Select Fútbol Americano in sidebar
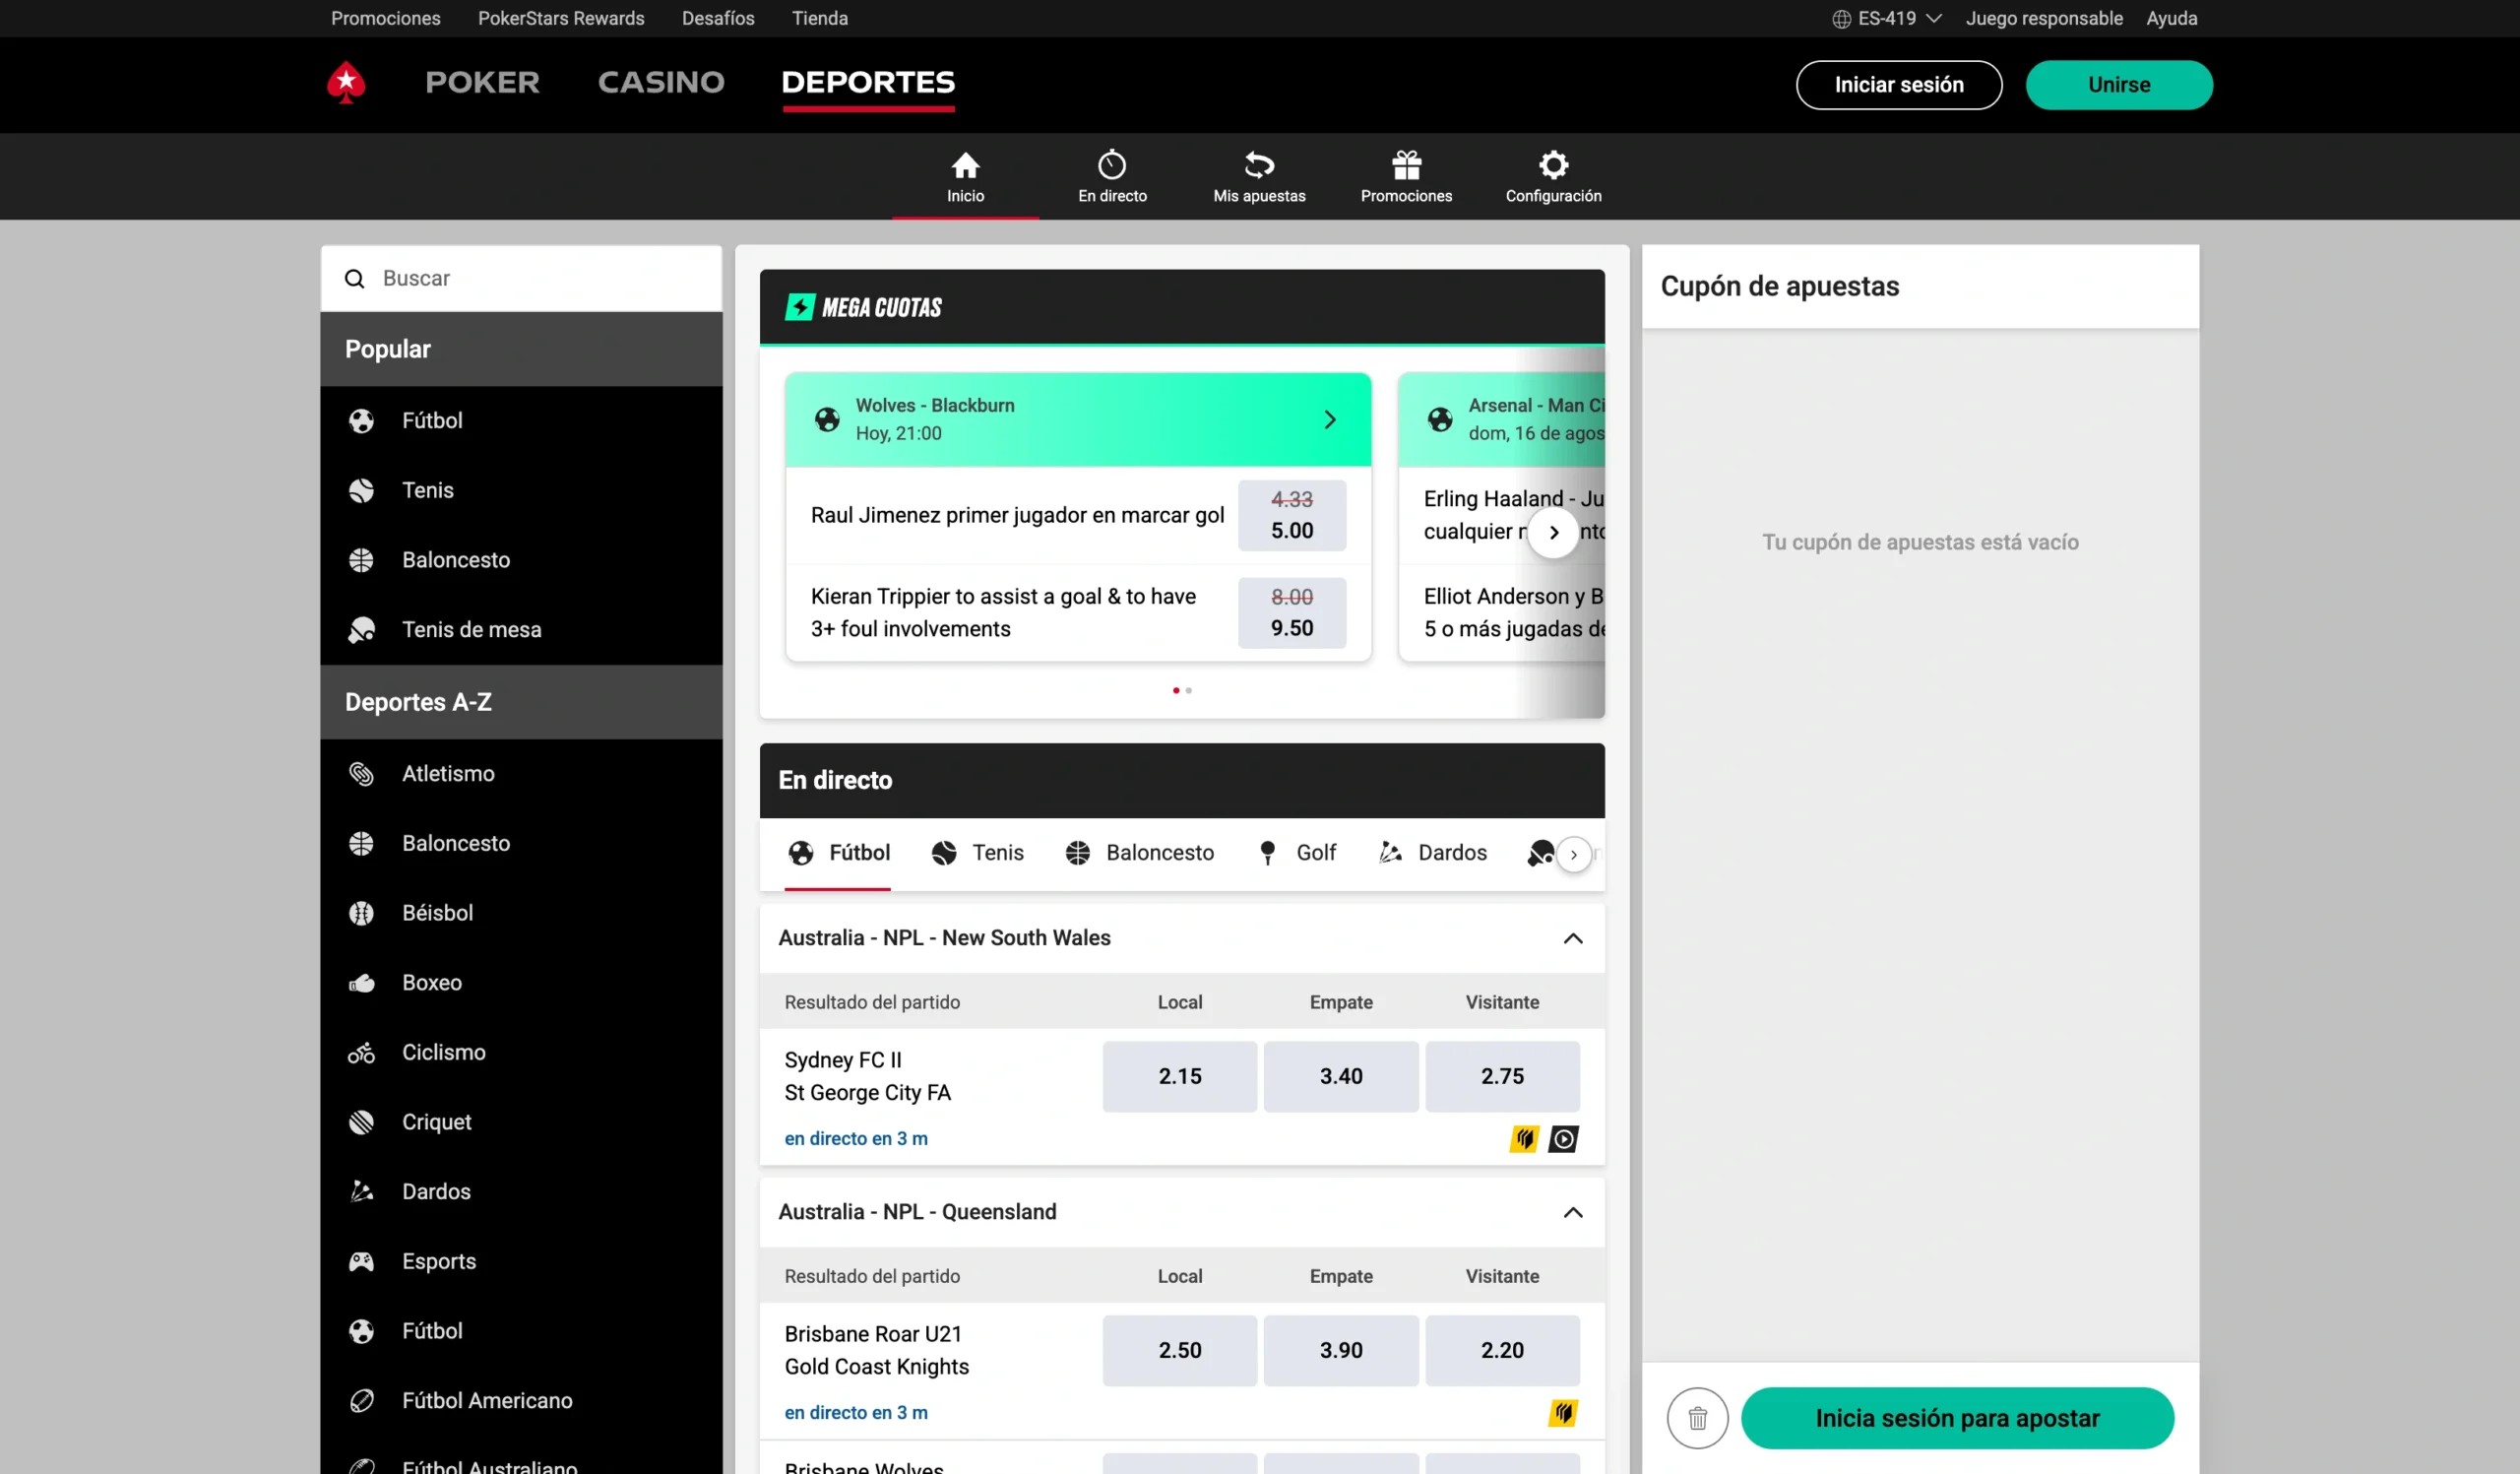The image size is (2520, 1474). coord(521,1400)
